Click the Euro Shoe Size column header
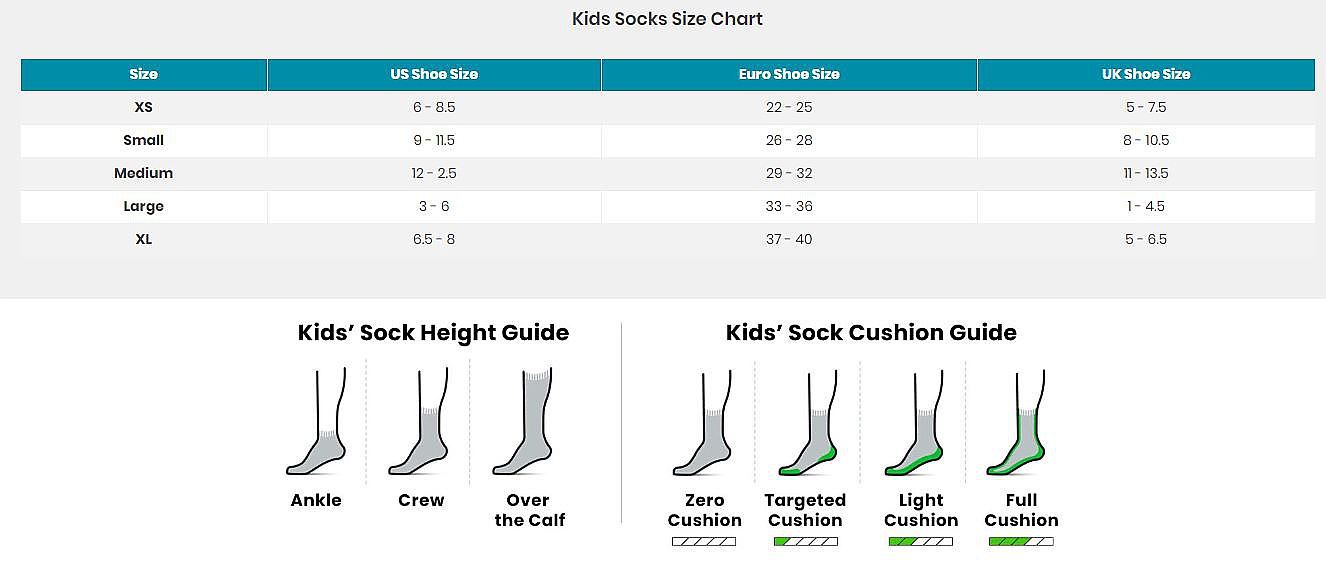 [789, 74]
